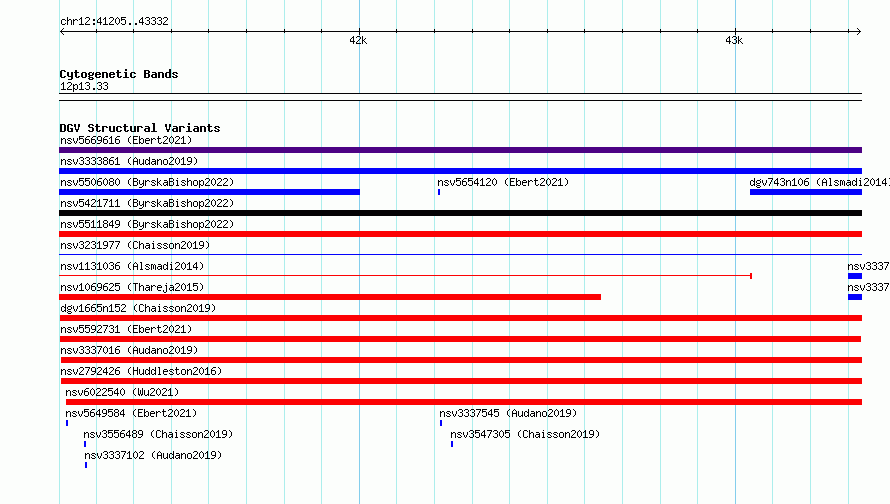Click the small blue mark under nsv5654120
This screenshot has height=504, width=890.
[439, 192]
